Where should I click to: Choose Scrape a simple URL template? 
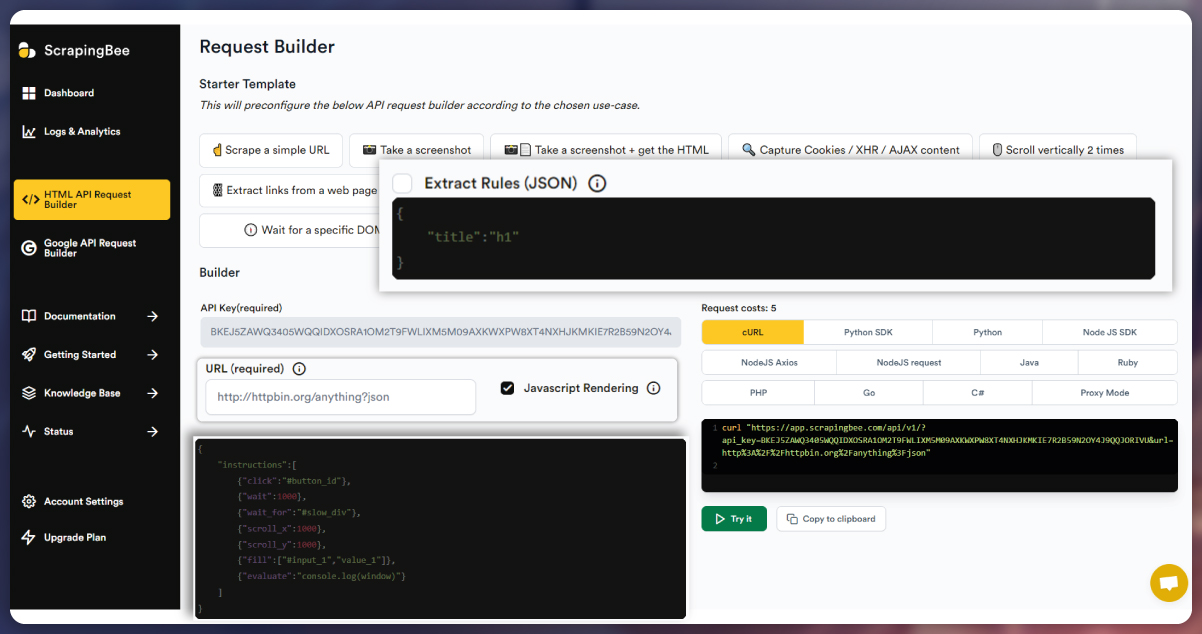pos(271,150)
